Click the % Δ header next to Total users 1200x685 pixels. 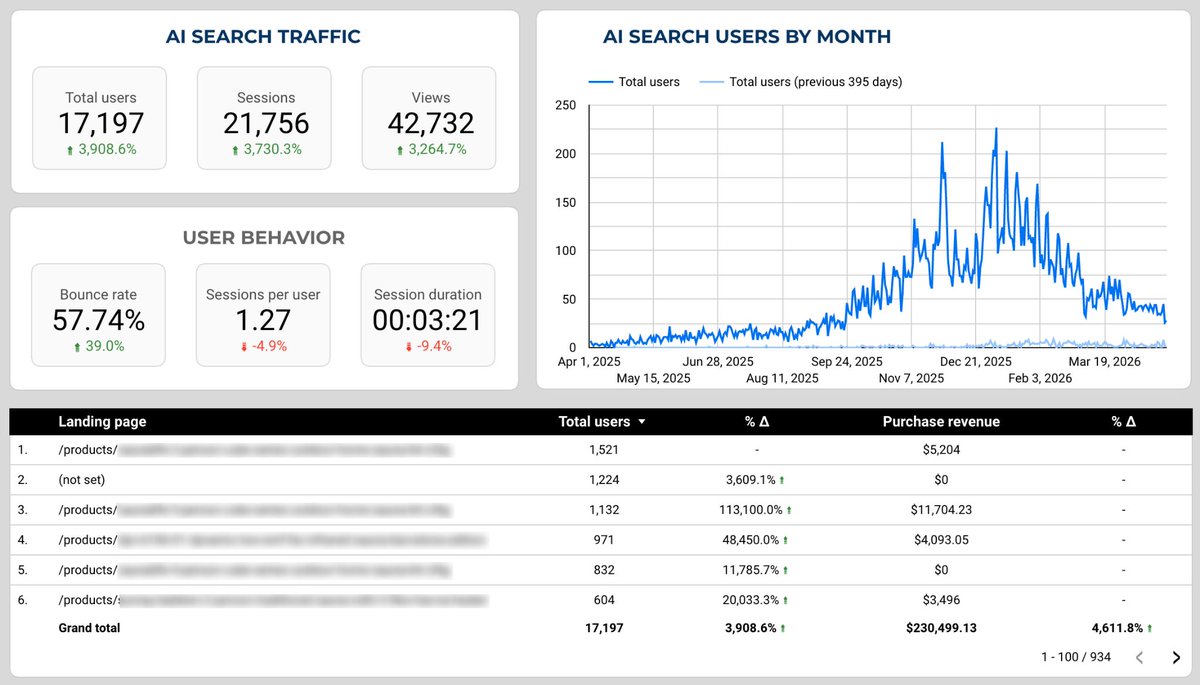[x=757, y=422]
